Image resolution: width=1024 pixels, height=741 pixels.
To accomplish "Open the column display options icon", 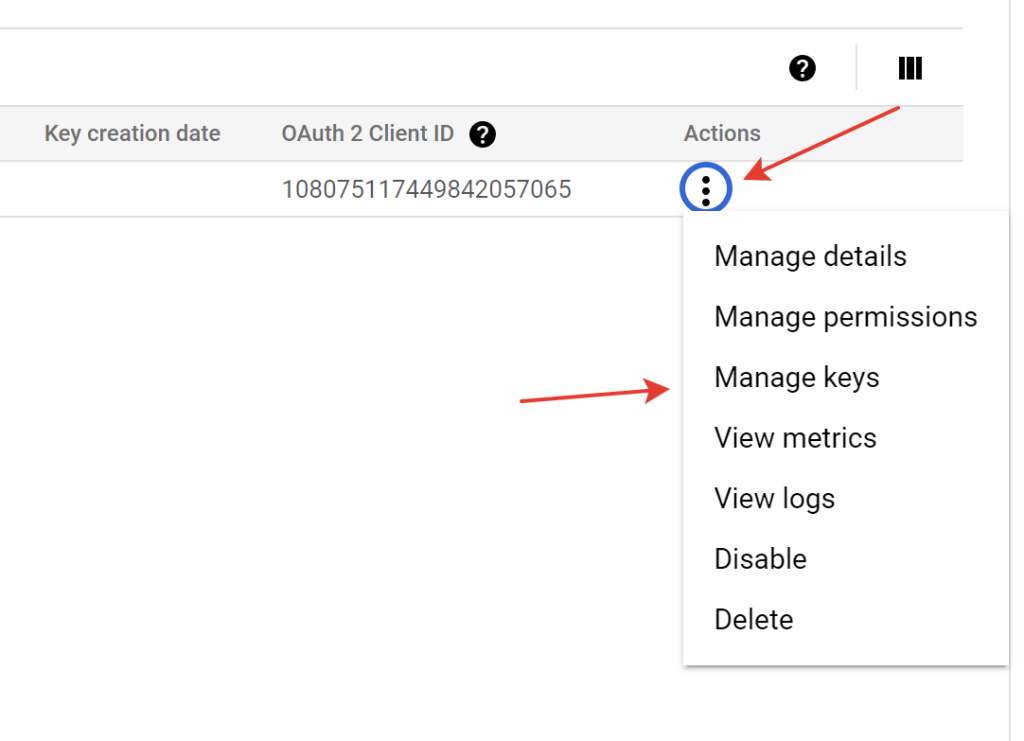I will (910, 68).
